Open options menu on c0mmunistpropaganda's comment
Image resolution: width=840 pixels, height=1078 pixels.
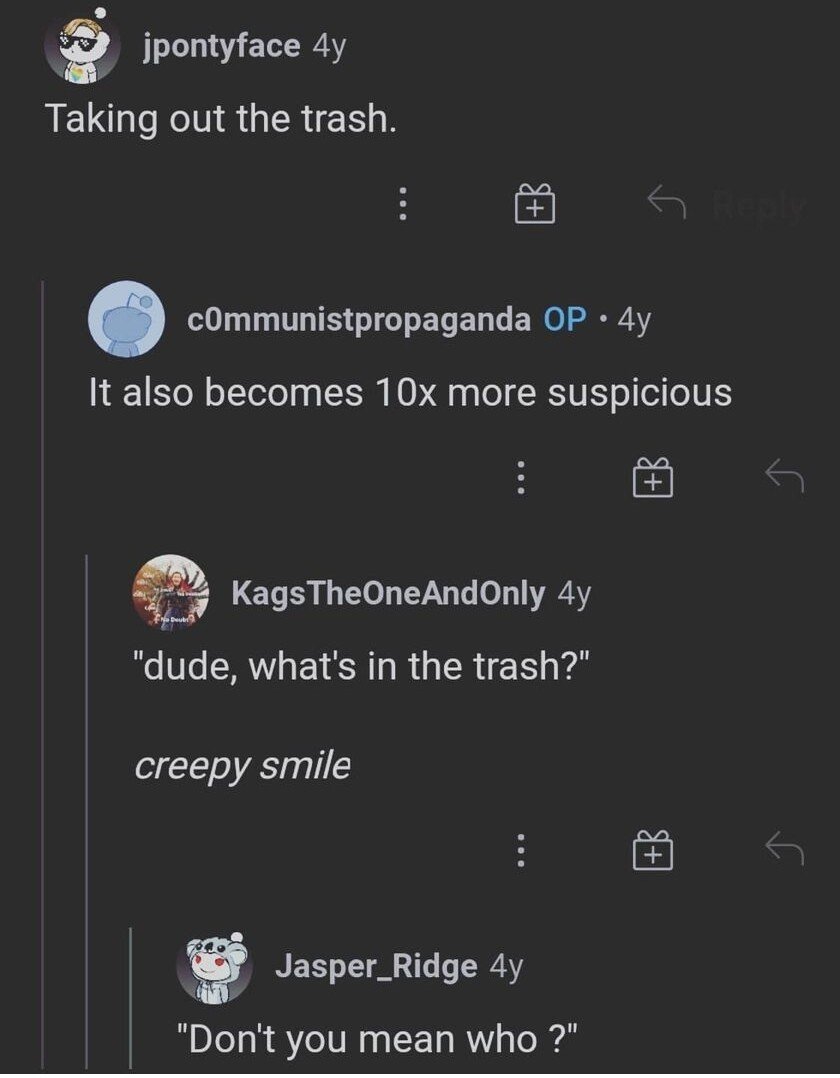(x=519, y=479)
